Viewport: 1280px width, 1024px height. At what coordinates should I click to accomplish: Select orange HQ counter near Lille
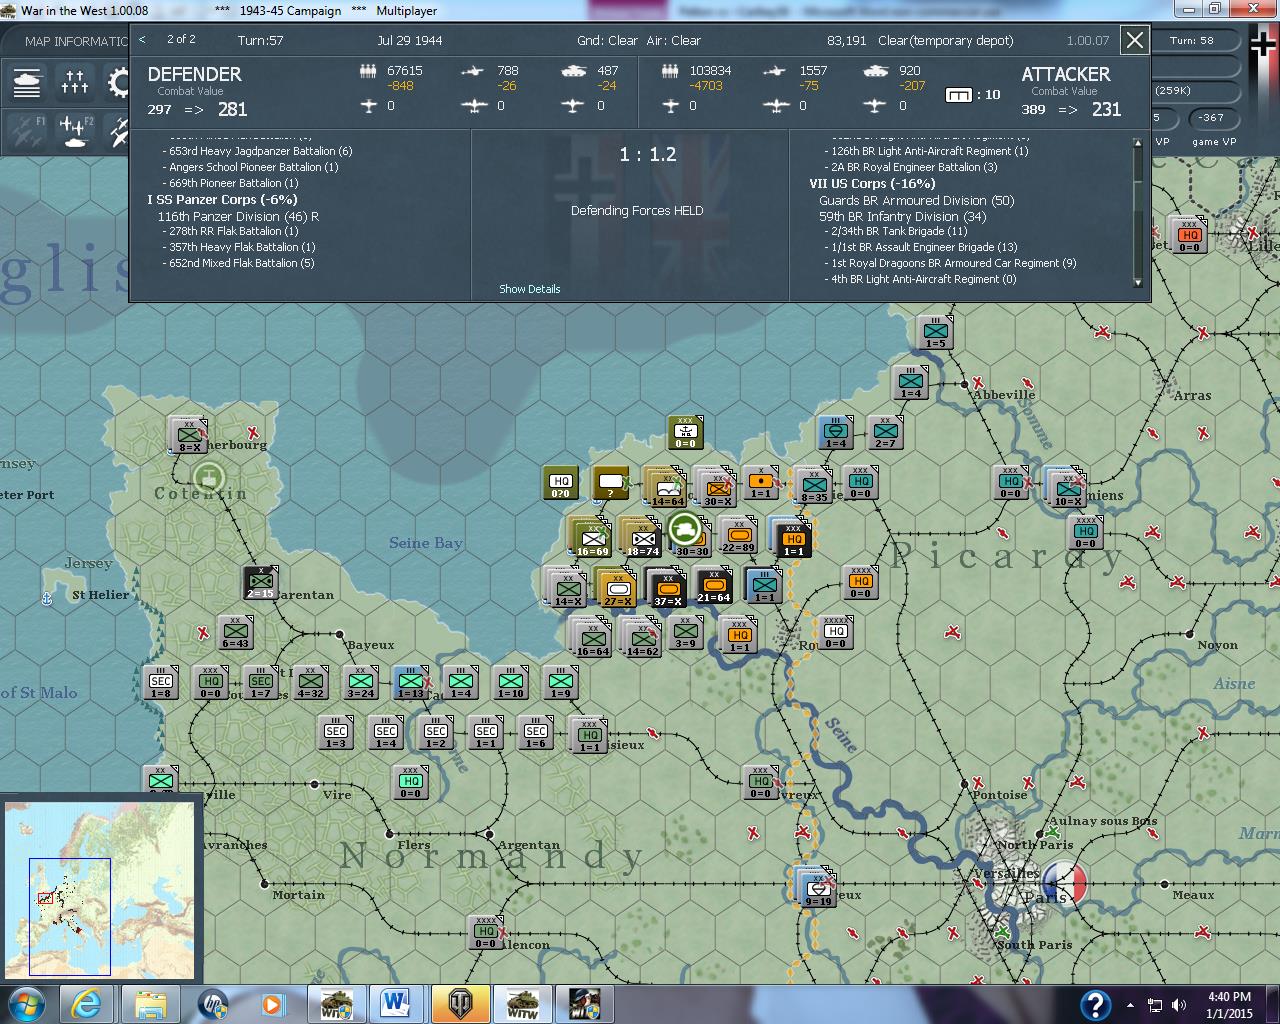pyautogui.click(x=1189, y=236)
